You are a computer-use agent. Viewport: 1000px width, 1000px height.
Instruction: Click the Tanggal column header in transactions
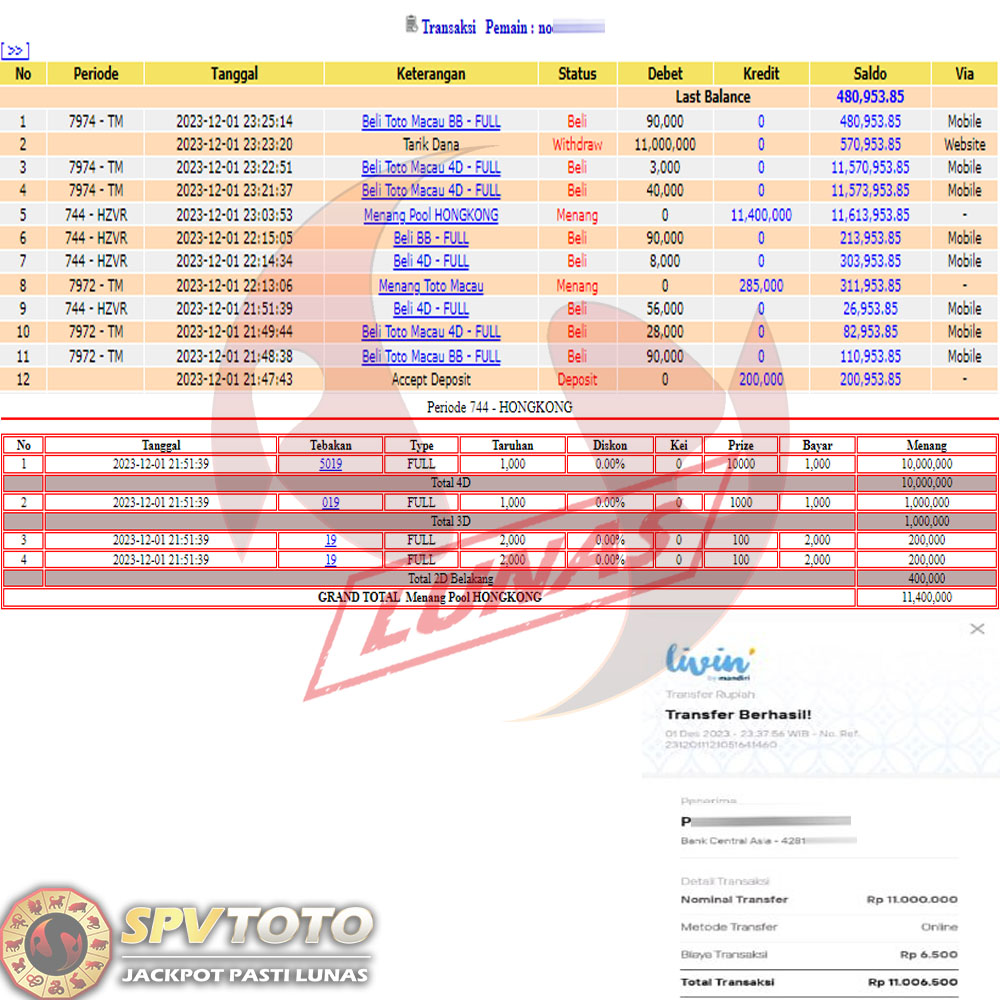234,73
